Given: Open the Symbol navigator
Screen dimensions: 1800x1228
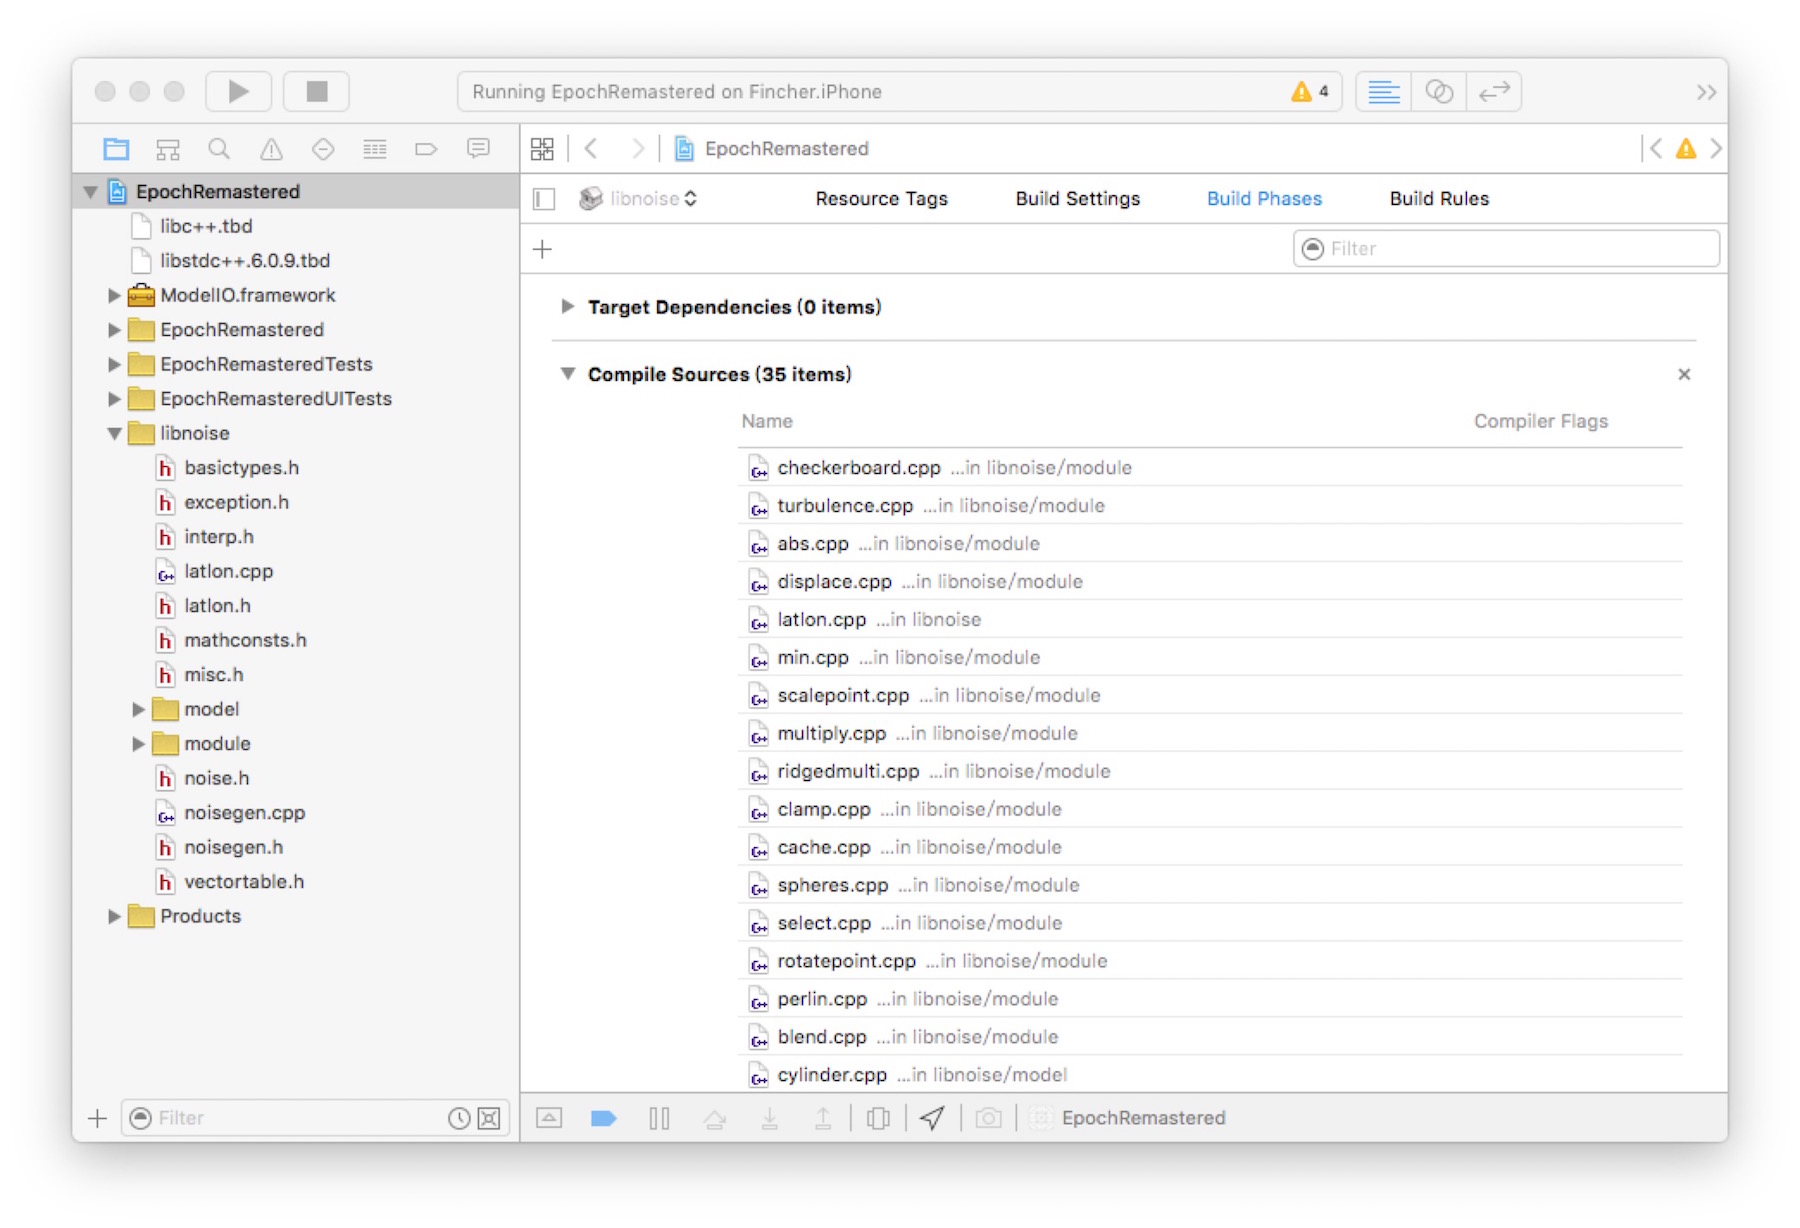Looking at the screenshot, I should 168,149.
